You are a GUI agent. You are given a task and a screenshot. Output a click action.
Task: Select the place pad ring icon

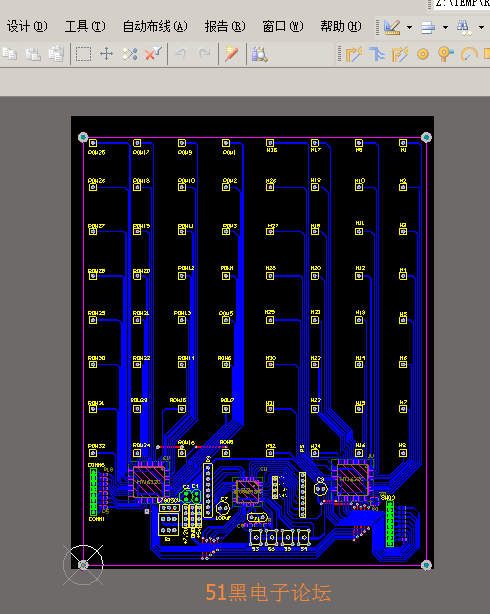tap(423, 54)
